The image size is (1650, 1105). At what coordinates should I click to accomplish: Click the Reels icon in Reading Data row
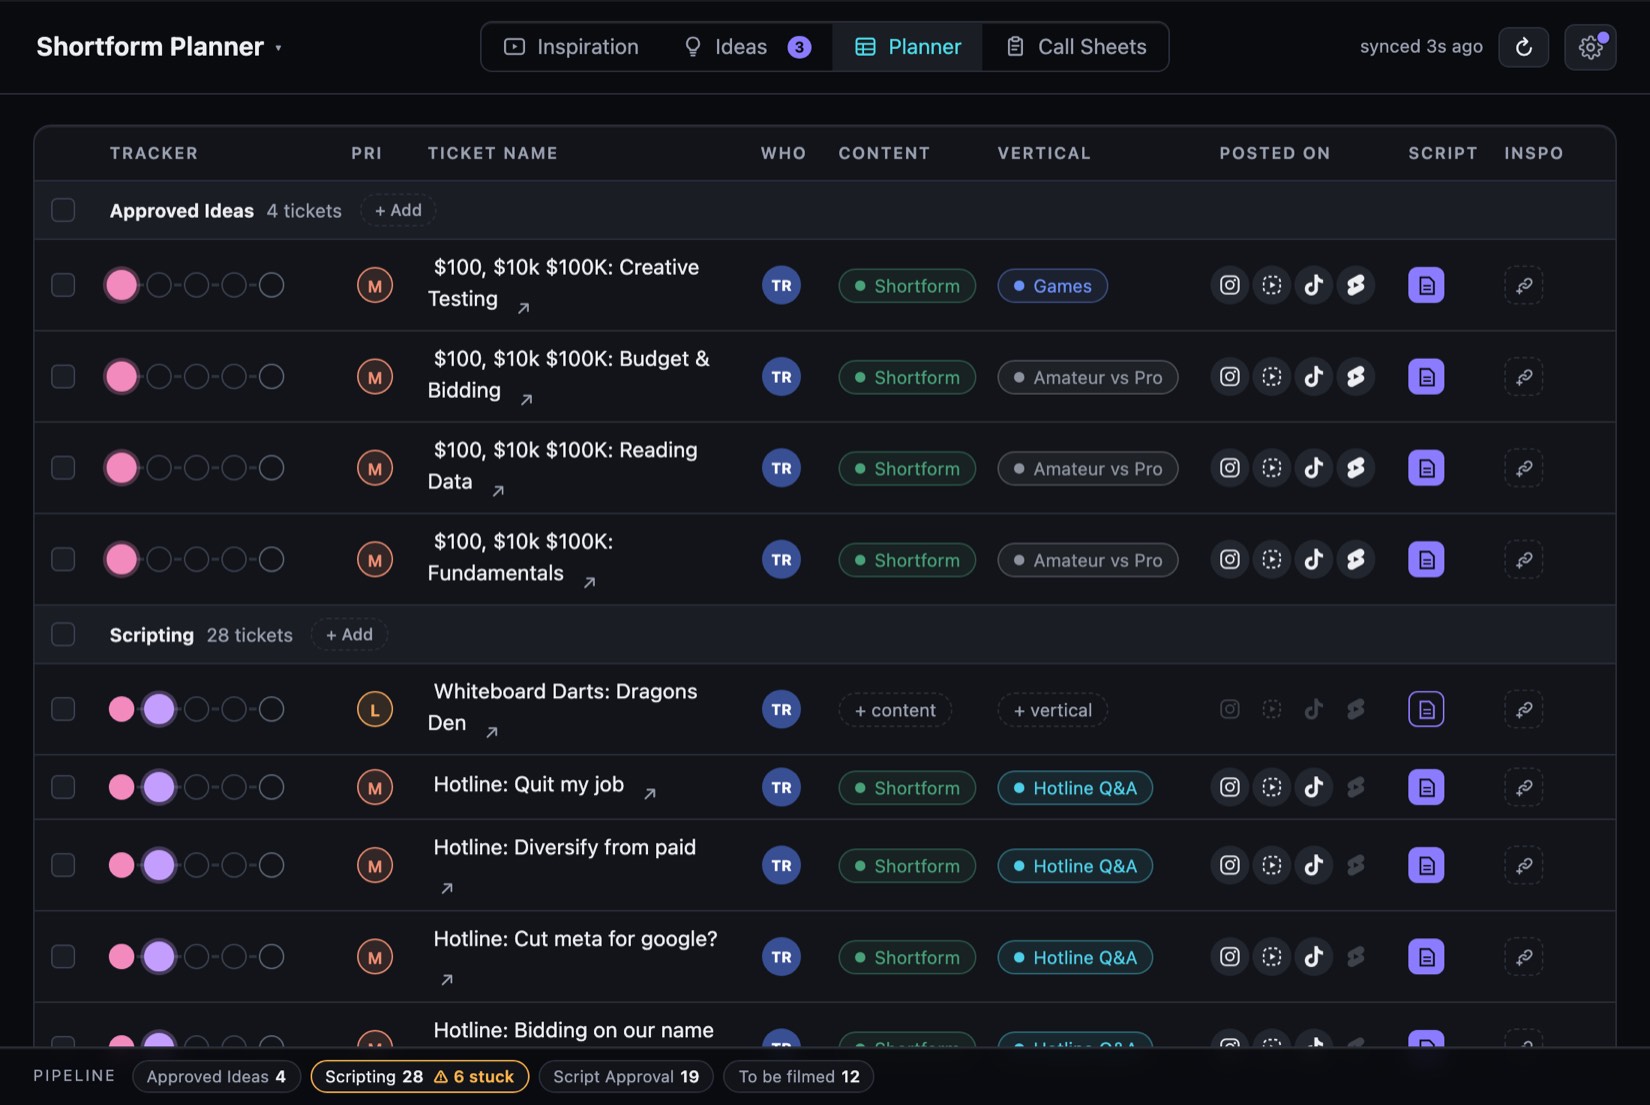1271,468
